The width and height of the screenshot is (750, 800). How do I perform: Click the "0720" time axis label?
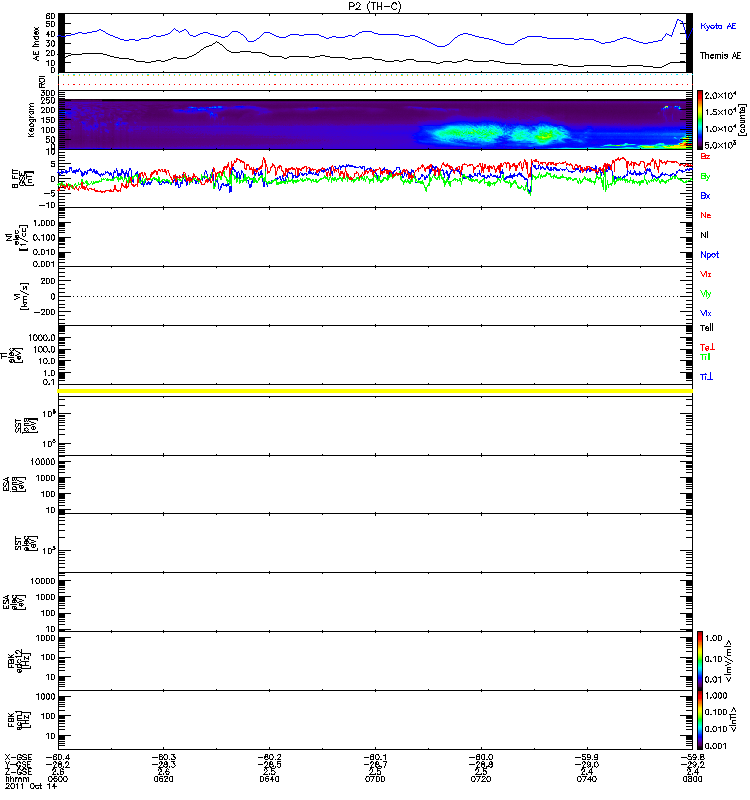click(481, 779)
